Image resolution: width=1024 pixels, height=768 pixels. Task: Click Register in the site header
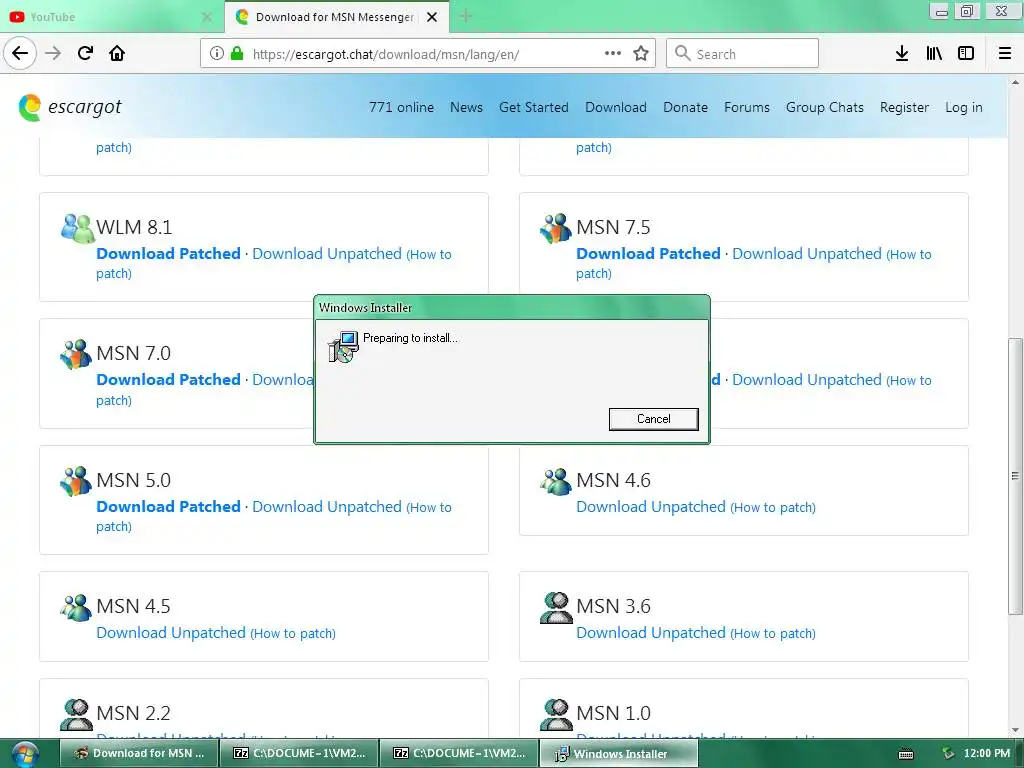904,107
